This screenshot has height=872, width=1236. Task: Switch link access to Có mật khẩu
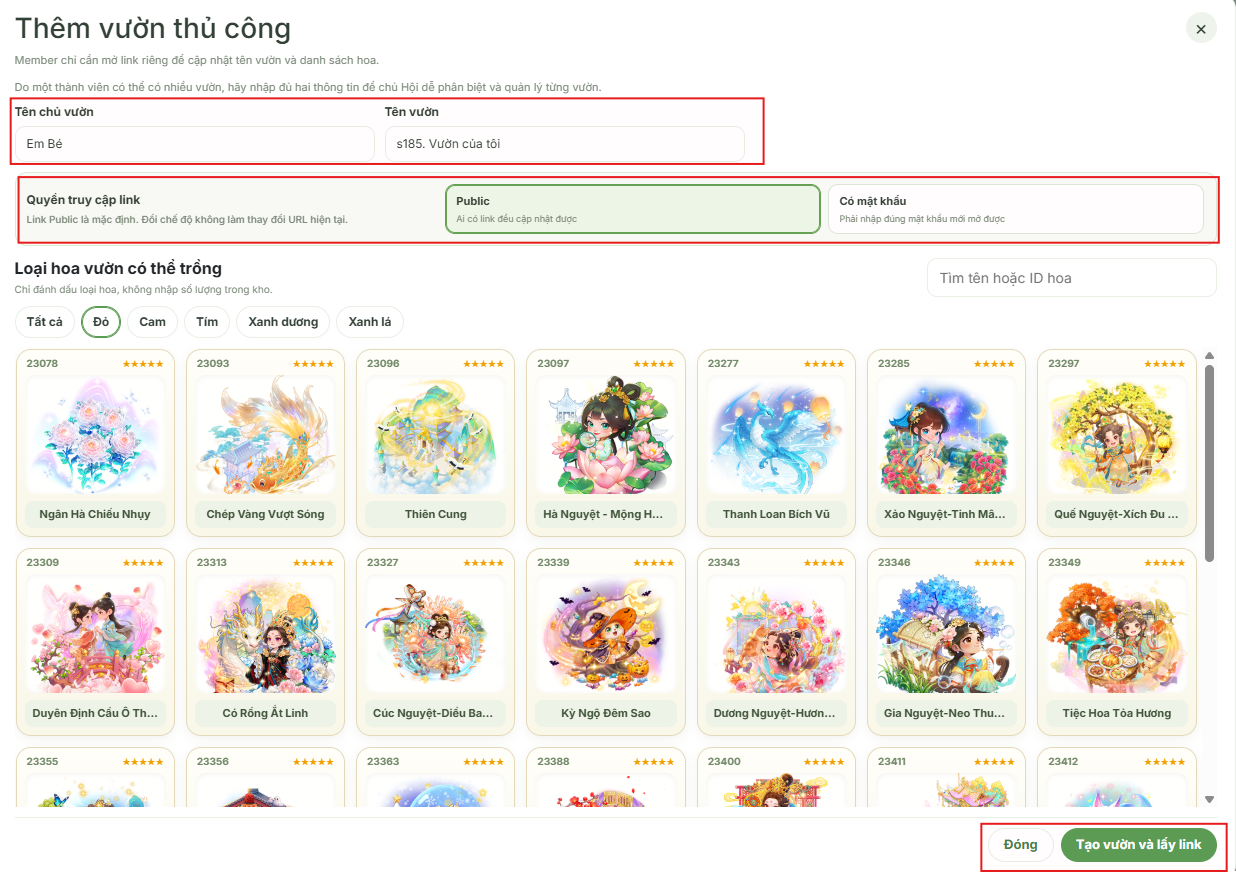point(1016,209)
